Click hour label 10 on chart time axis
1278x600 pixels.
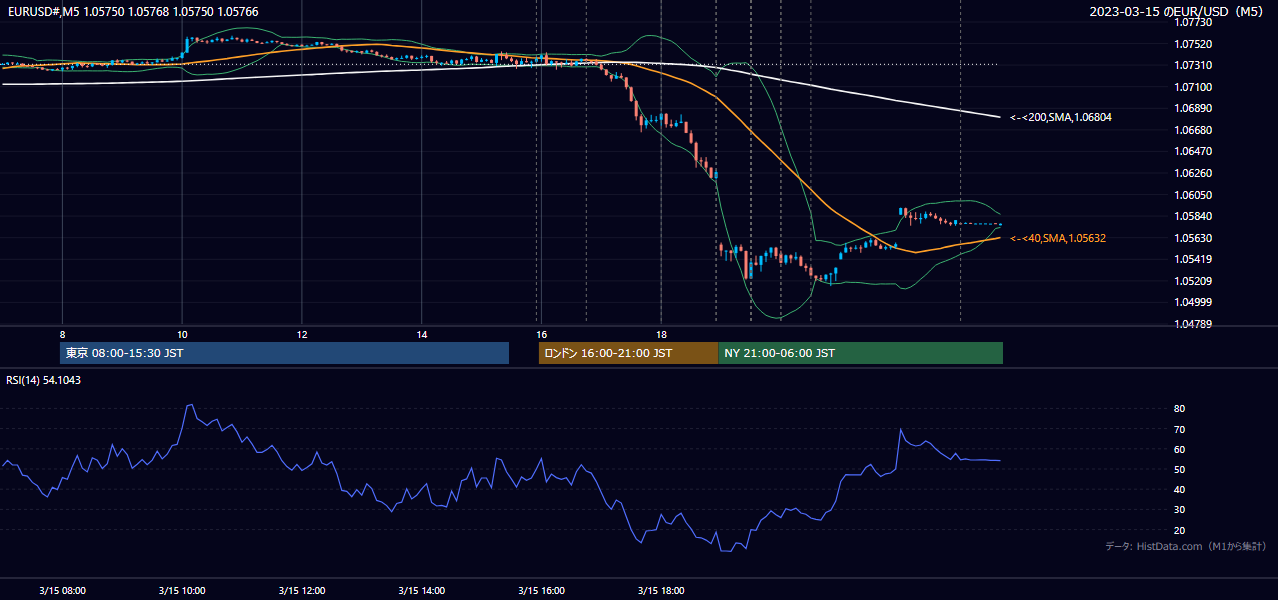coord(182,334)
